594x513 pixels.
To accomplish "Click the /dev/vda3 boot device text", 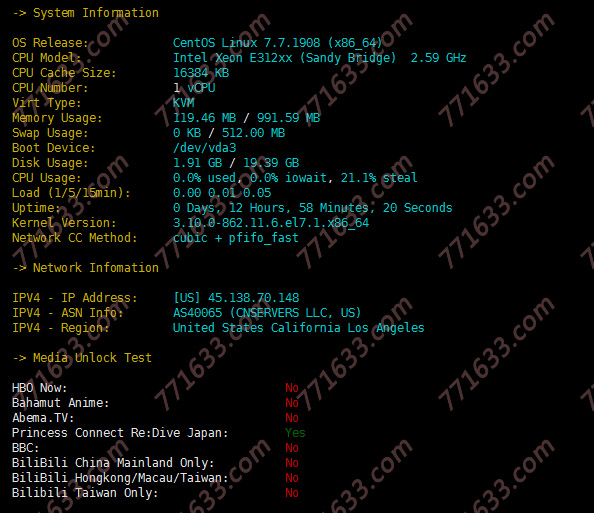I will [205, 148].
